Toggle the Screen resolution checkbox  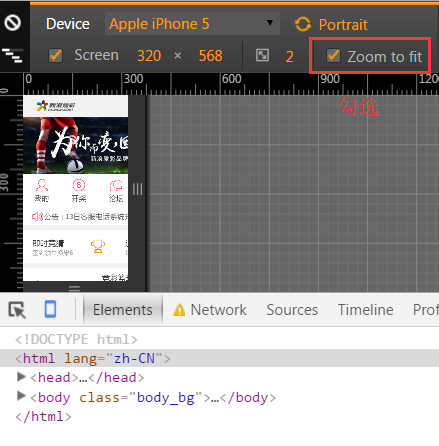[x=56, y=55]
